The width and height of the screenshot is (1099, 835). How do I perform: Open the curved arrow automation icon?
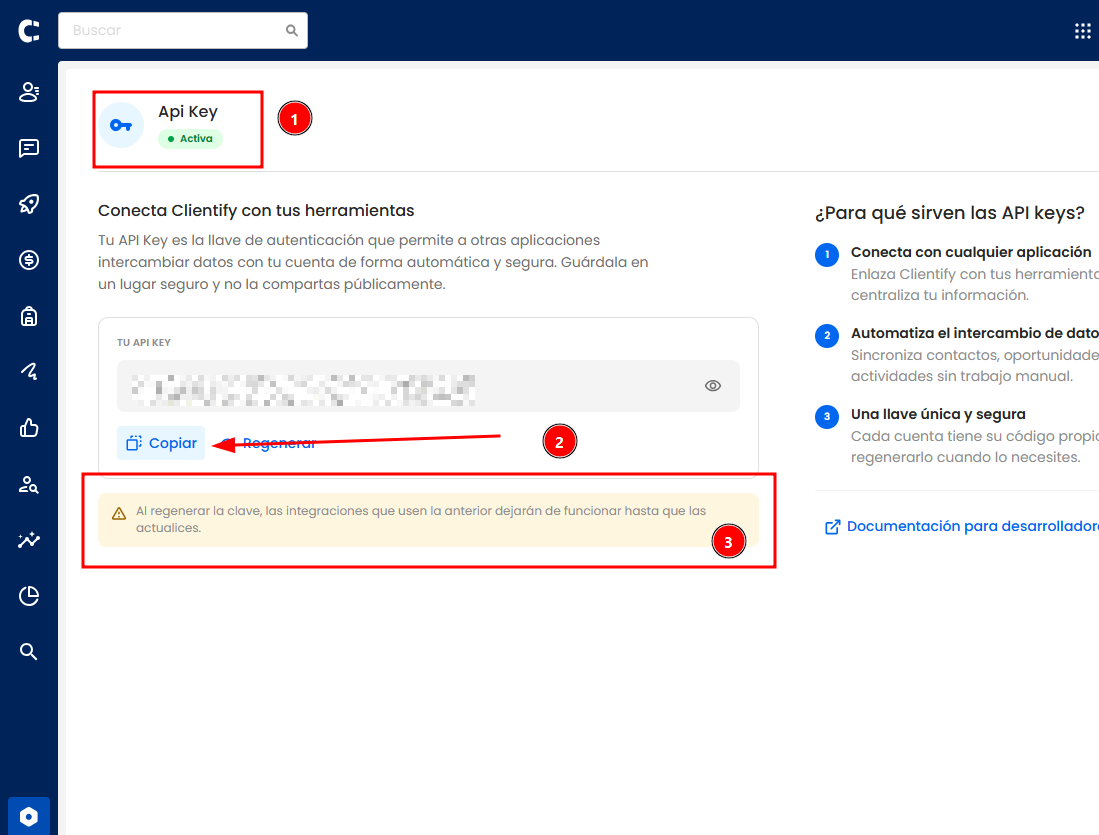click(29, 372)
